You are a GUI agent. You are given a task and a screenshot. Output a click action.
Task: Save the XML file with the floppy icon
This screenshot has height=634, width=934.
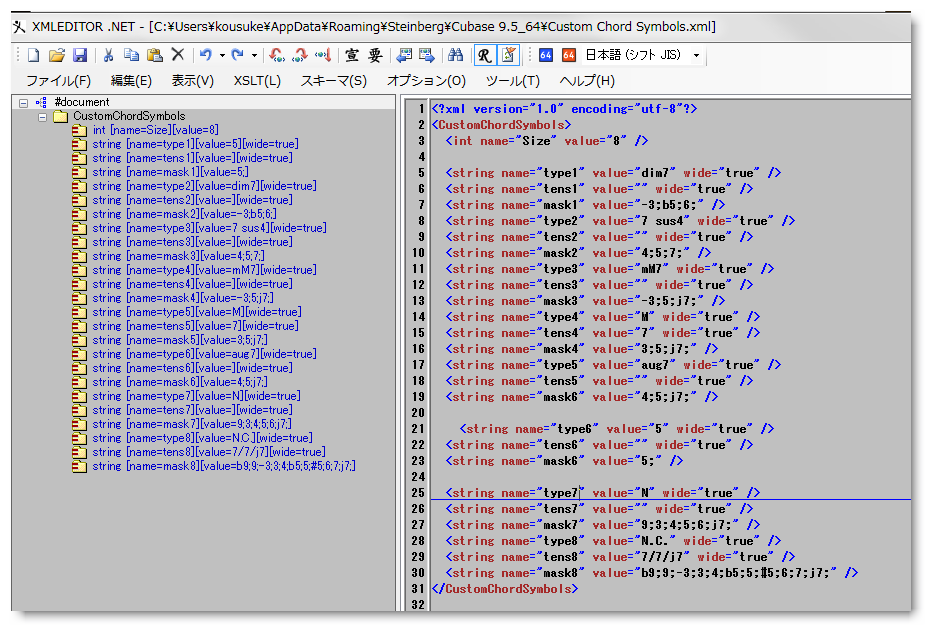pyautogui.click(x=80, y=55)
